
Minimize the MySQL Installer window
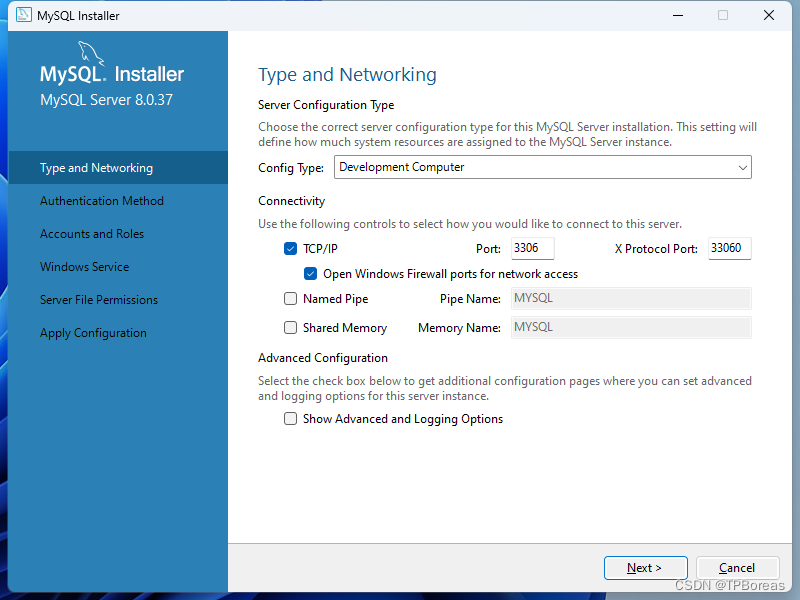pyautogui.click(x=678, y=15)
